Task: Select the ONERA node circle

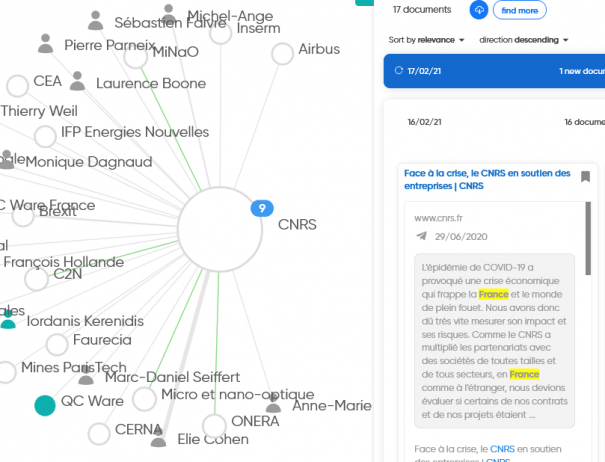Action: [x=214, y=426]
